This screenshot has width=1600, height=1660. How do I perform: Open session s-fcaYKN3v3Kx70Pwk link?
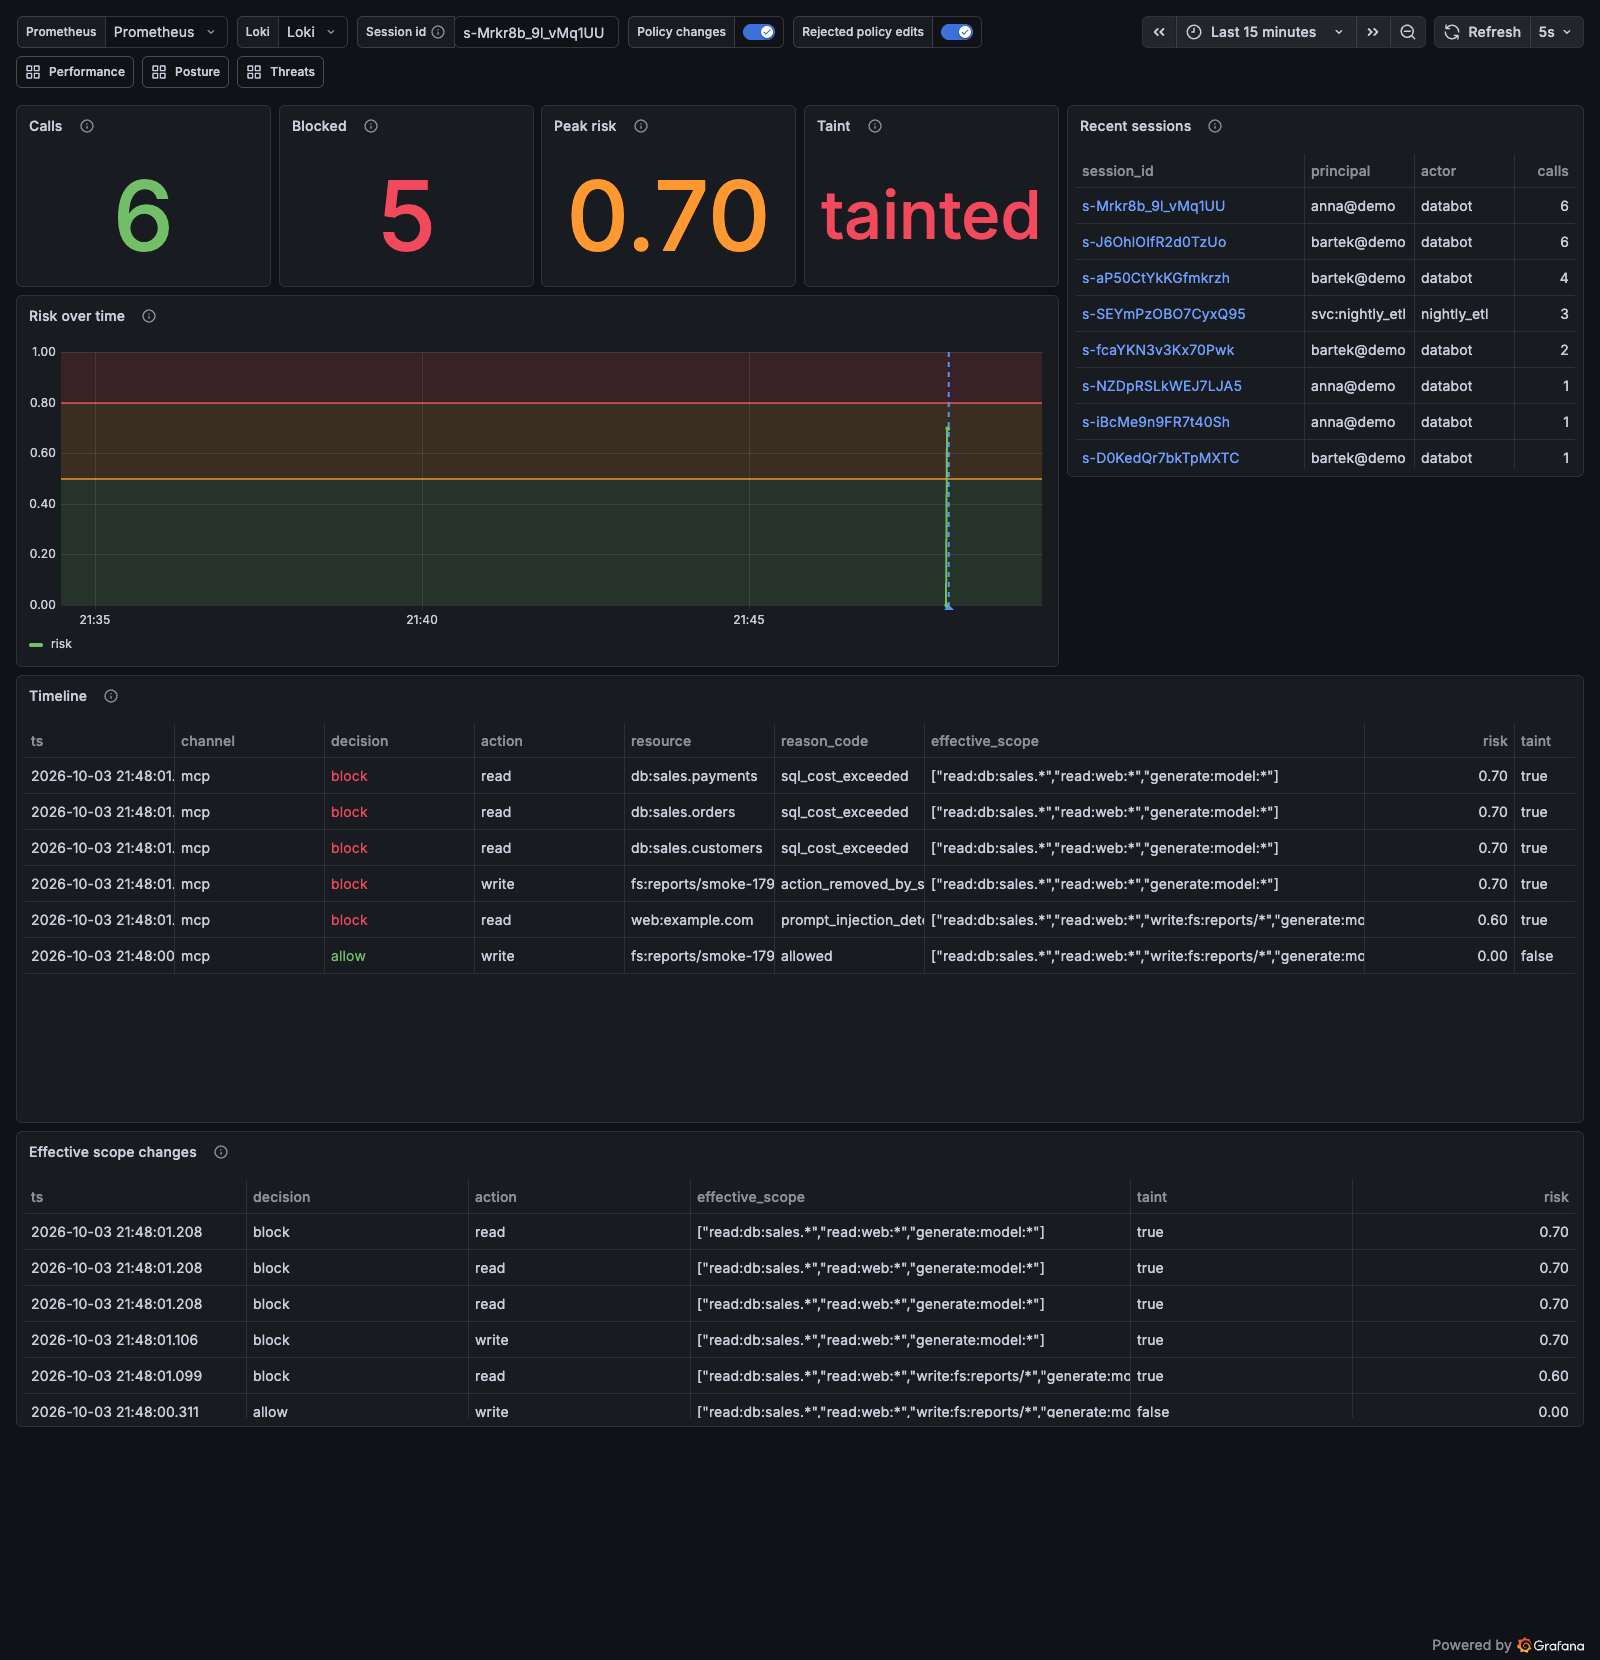[1158, 350]
